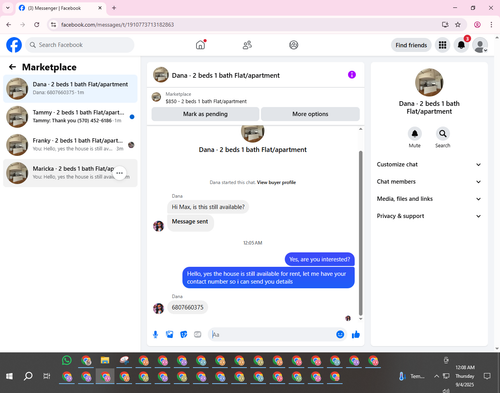Send a thumbs-up like
Screen dimensions: 500x393
click(356, 334)
